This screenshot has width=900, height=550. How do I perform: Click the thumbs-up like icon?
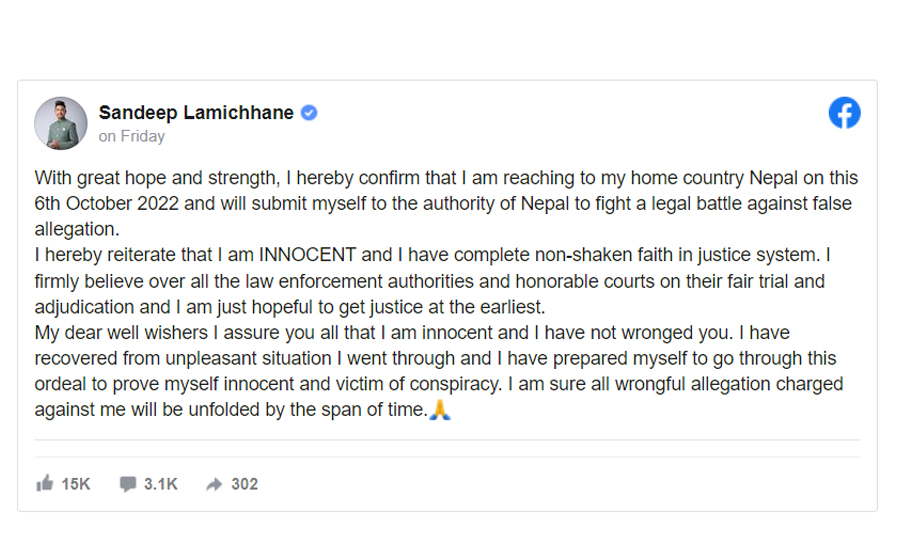[45, 484]
